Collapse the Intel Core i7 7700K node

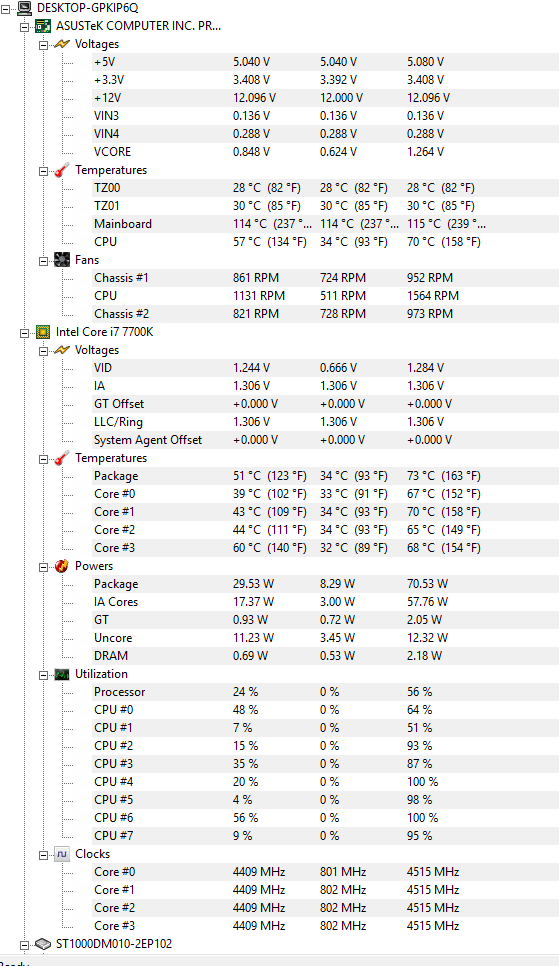pos(25,333)
